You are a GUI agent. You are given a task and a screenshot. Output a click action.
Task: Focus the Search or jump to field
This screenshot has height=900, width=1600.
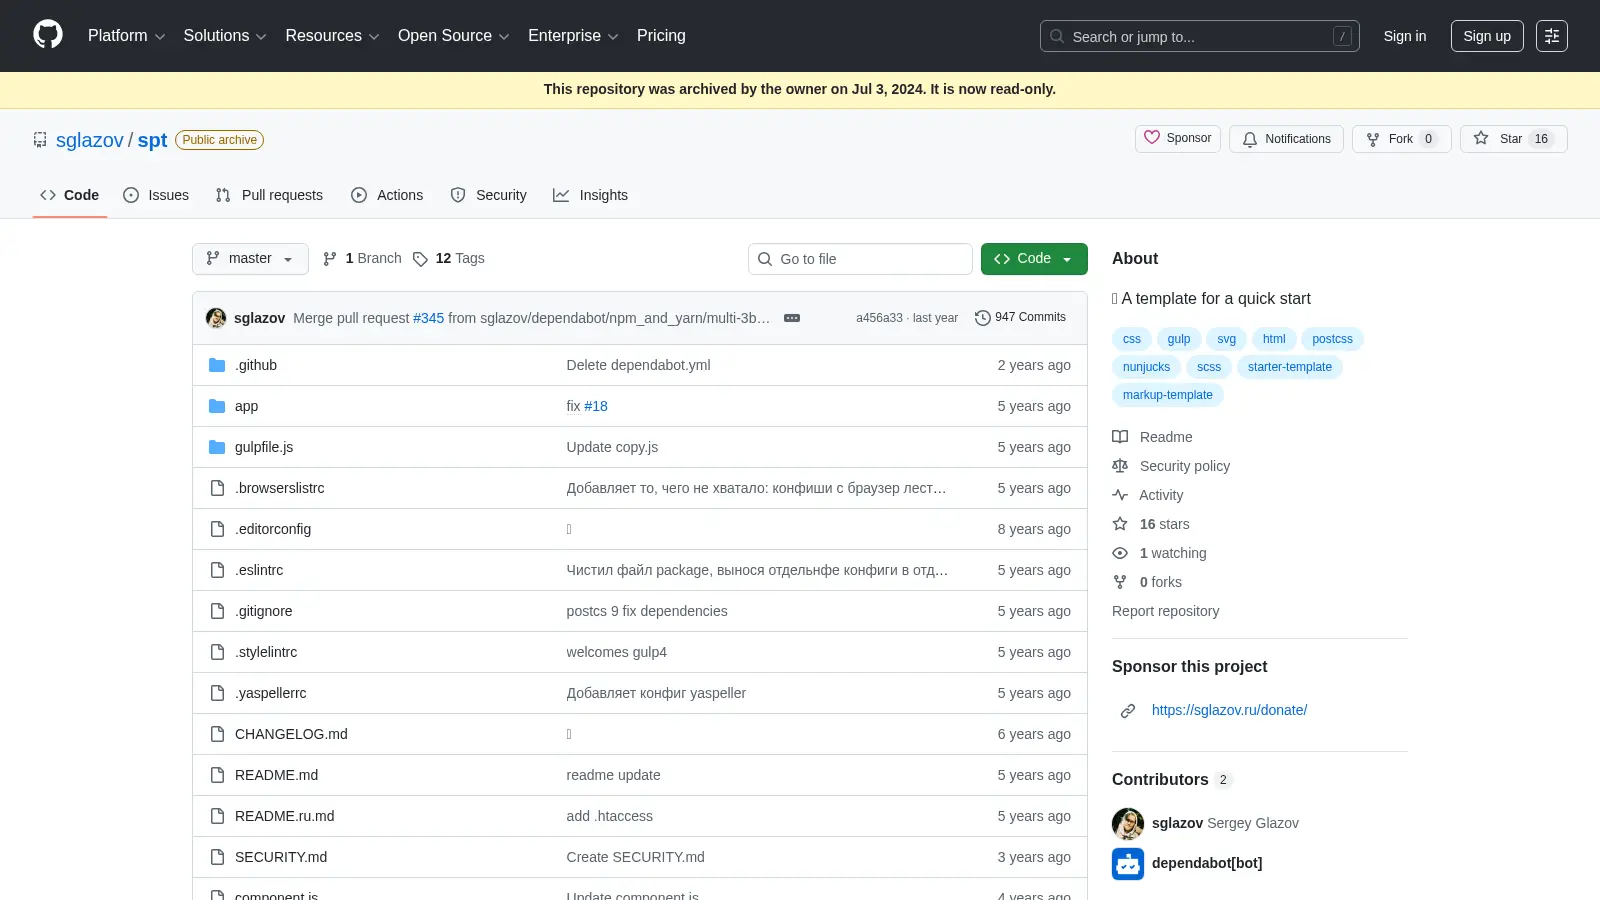click(x=1200, y=36)
